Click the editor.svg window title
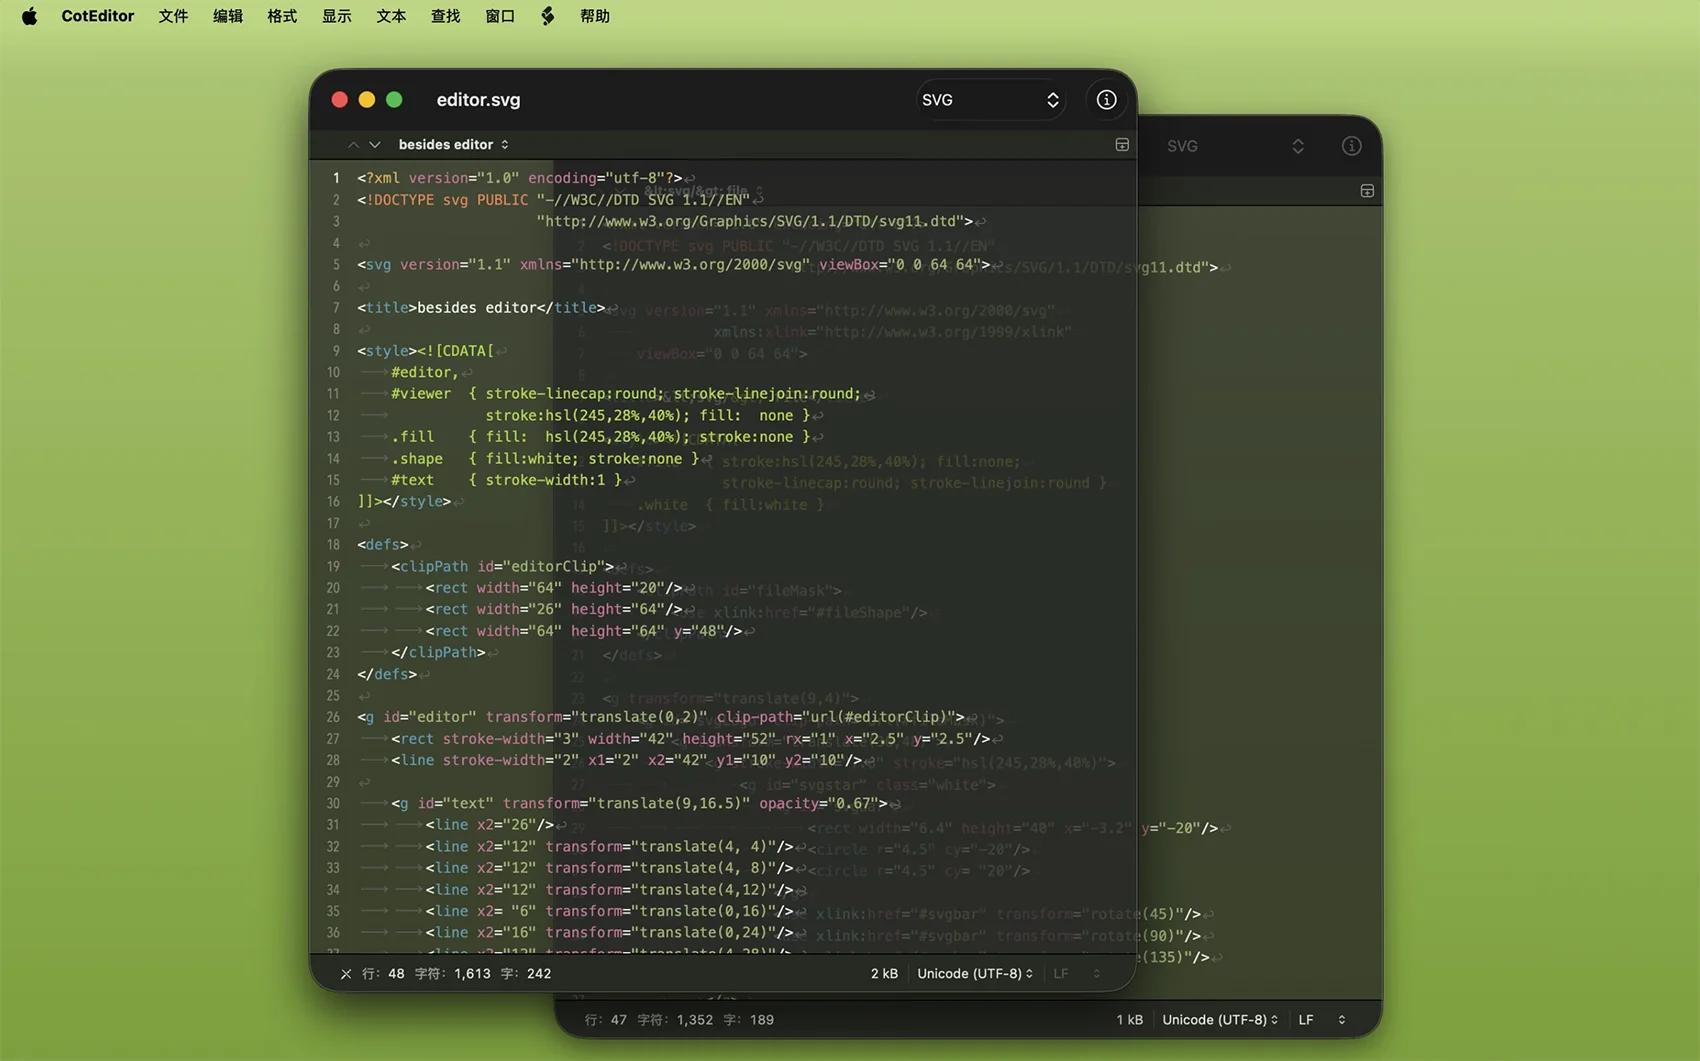The height and width of the screenshot is (1061, 1700). [x=478, y=100]
